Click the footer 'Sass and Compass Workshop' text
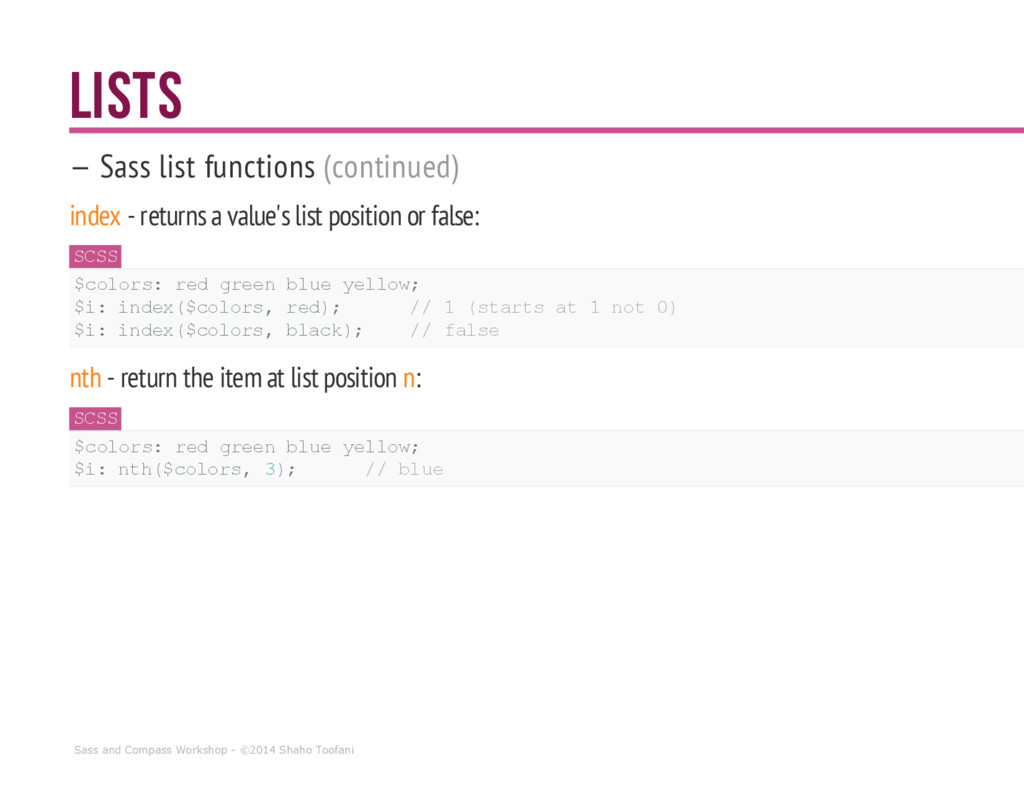This screenshot has width=1024, height=791. point(151,750)
